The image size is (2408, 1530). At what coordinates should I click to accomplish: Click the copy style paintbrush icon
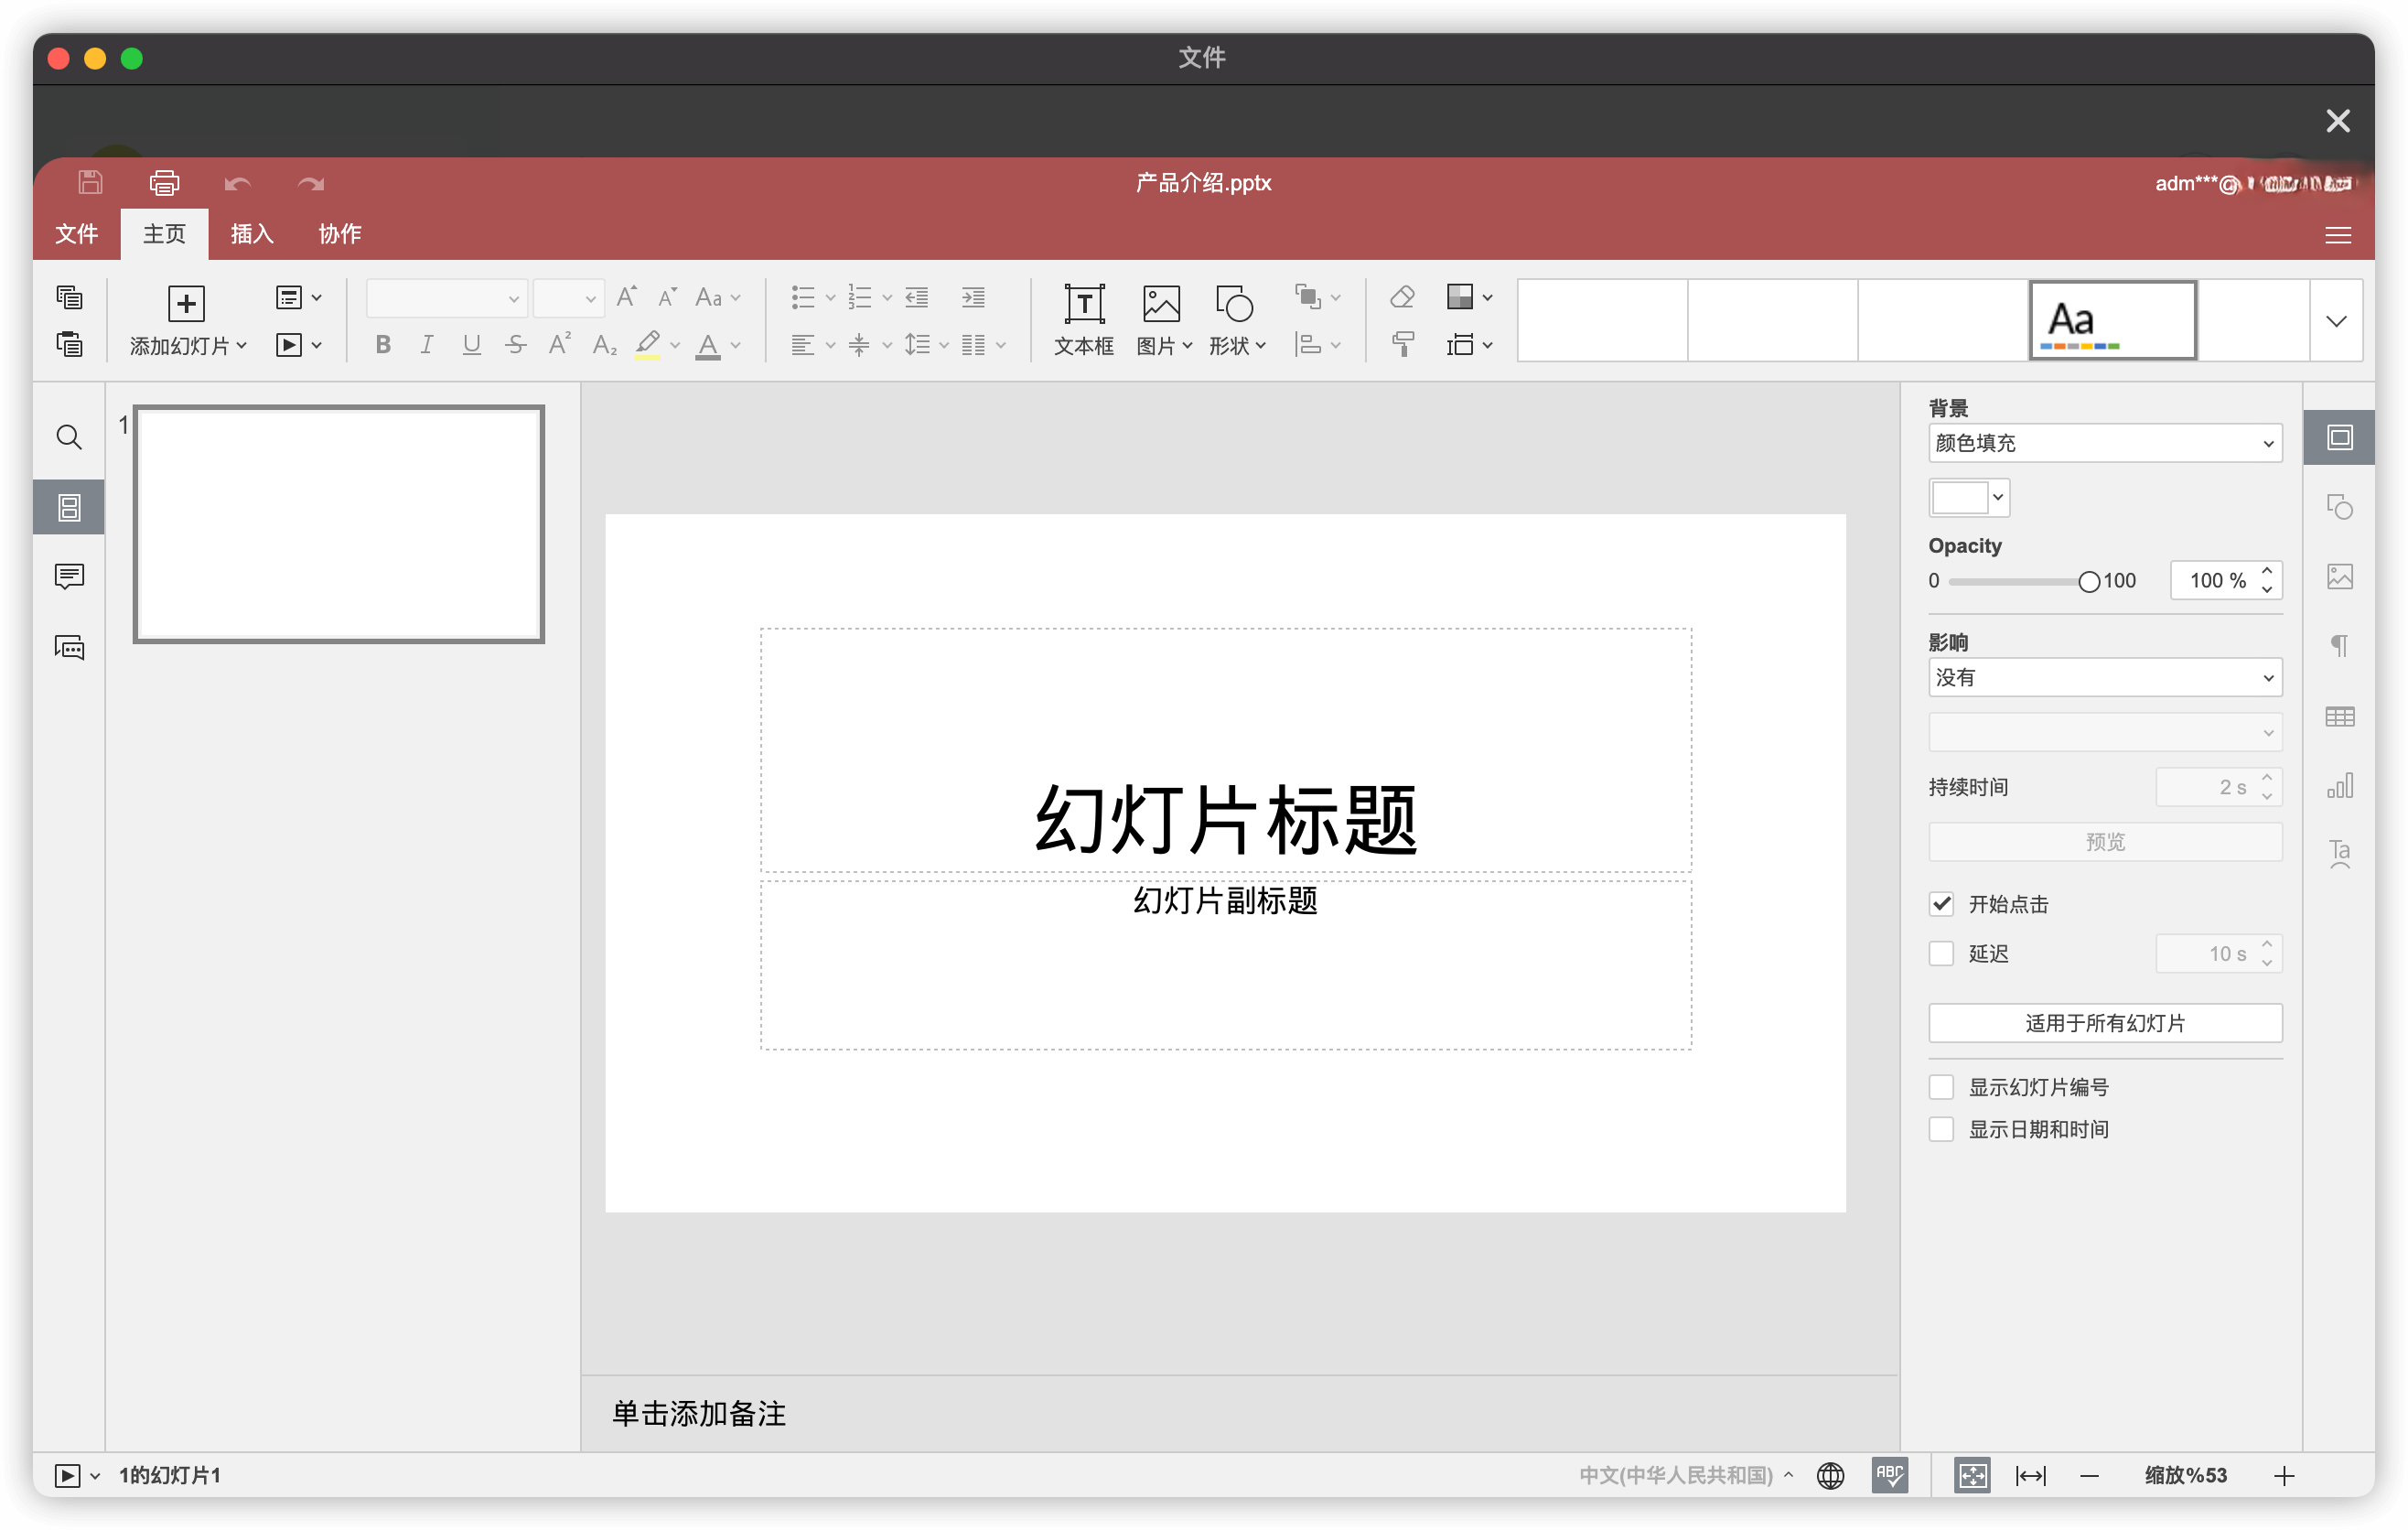point(1402,344)
